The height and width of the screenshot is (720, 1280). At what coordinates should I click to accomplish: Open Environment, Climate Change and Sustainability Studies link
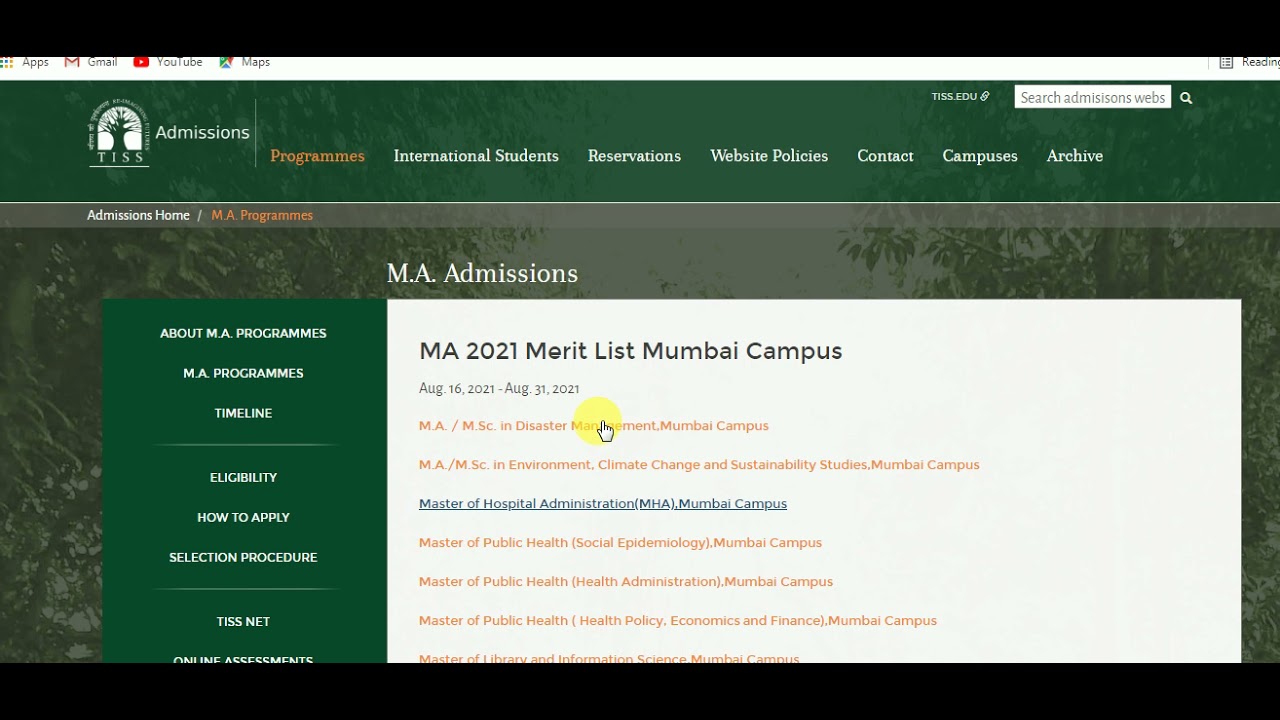tap(699, 465)
